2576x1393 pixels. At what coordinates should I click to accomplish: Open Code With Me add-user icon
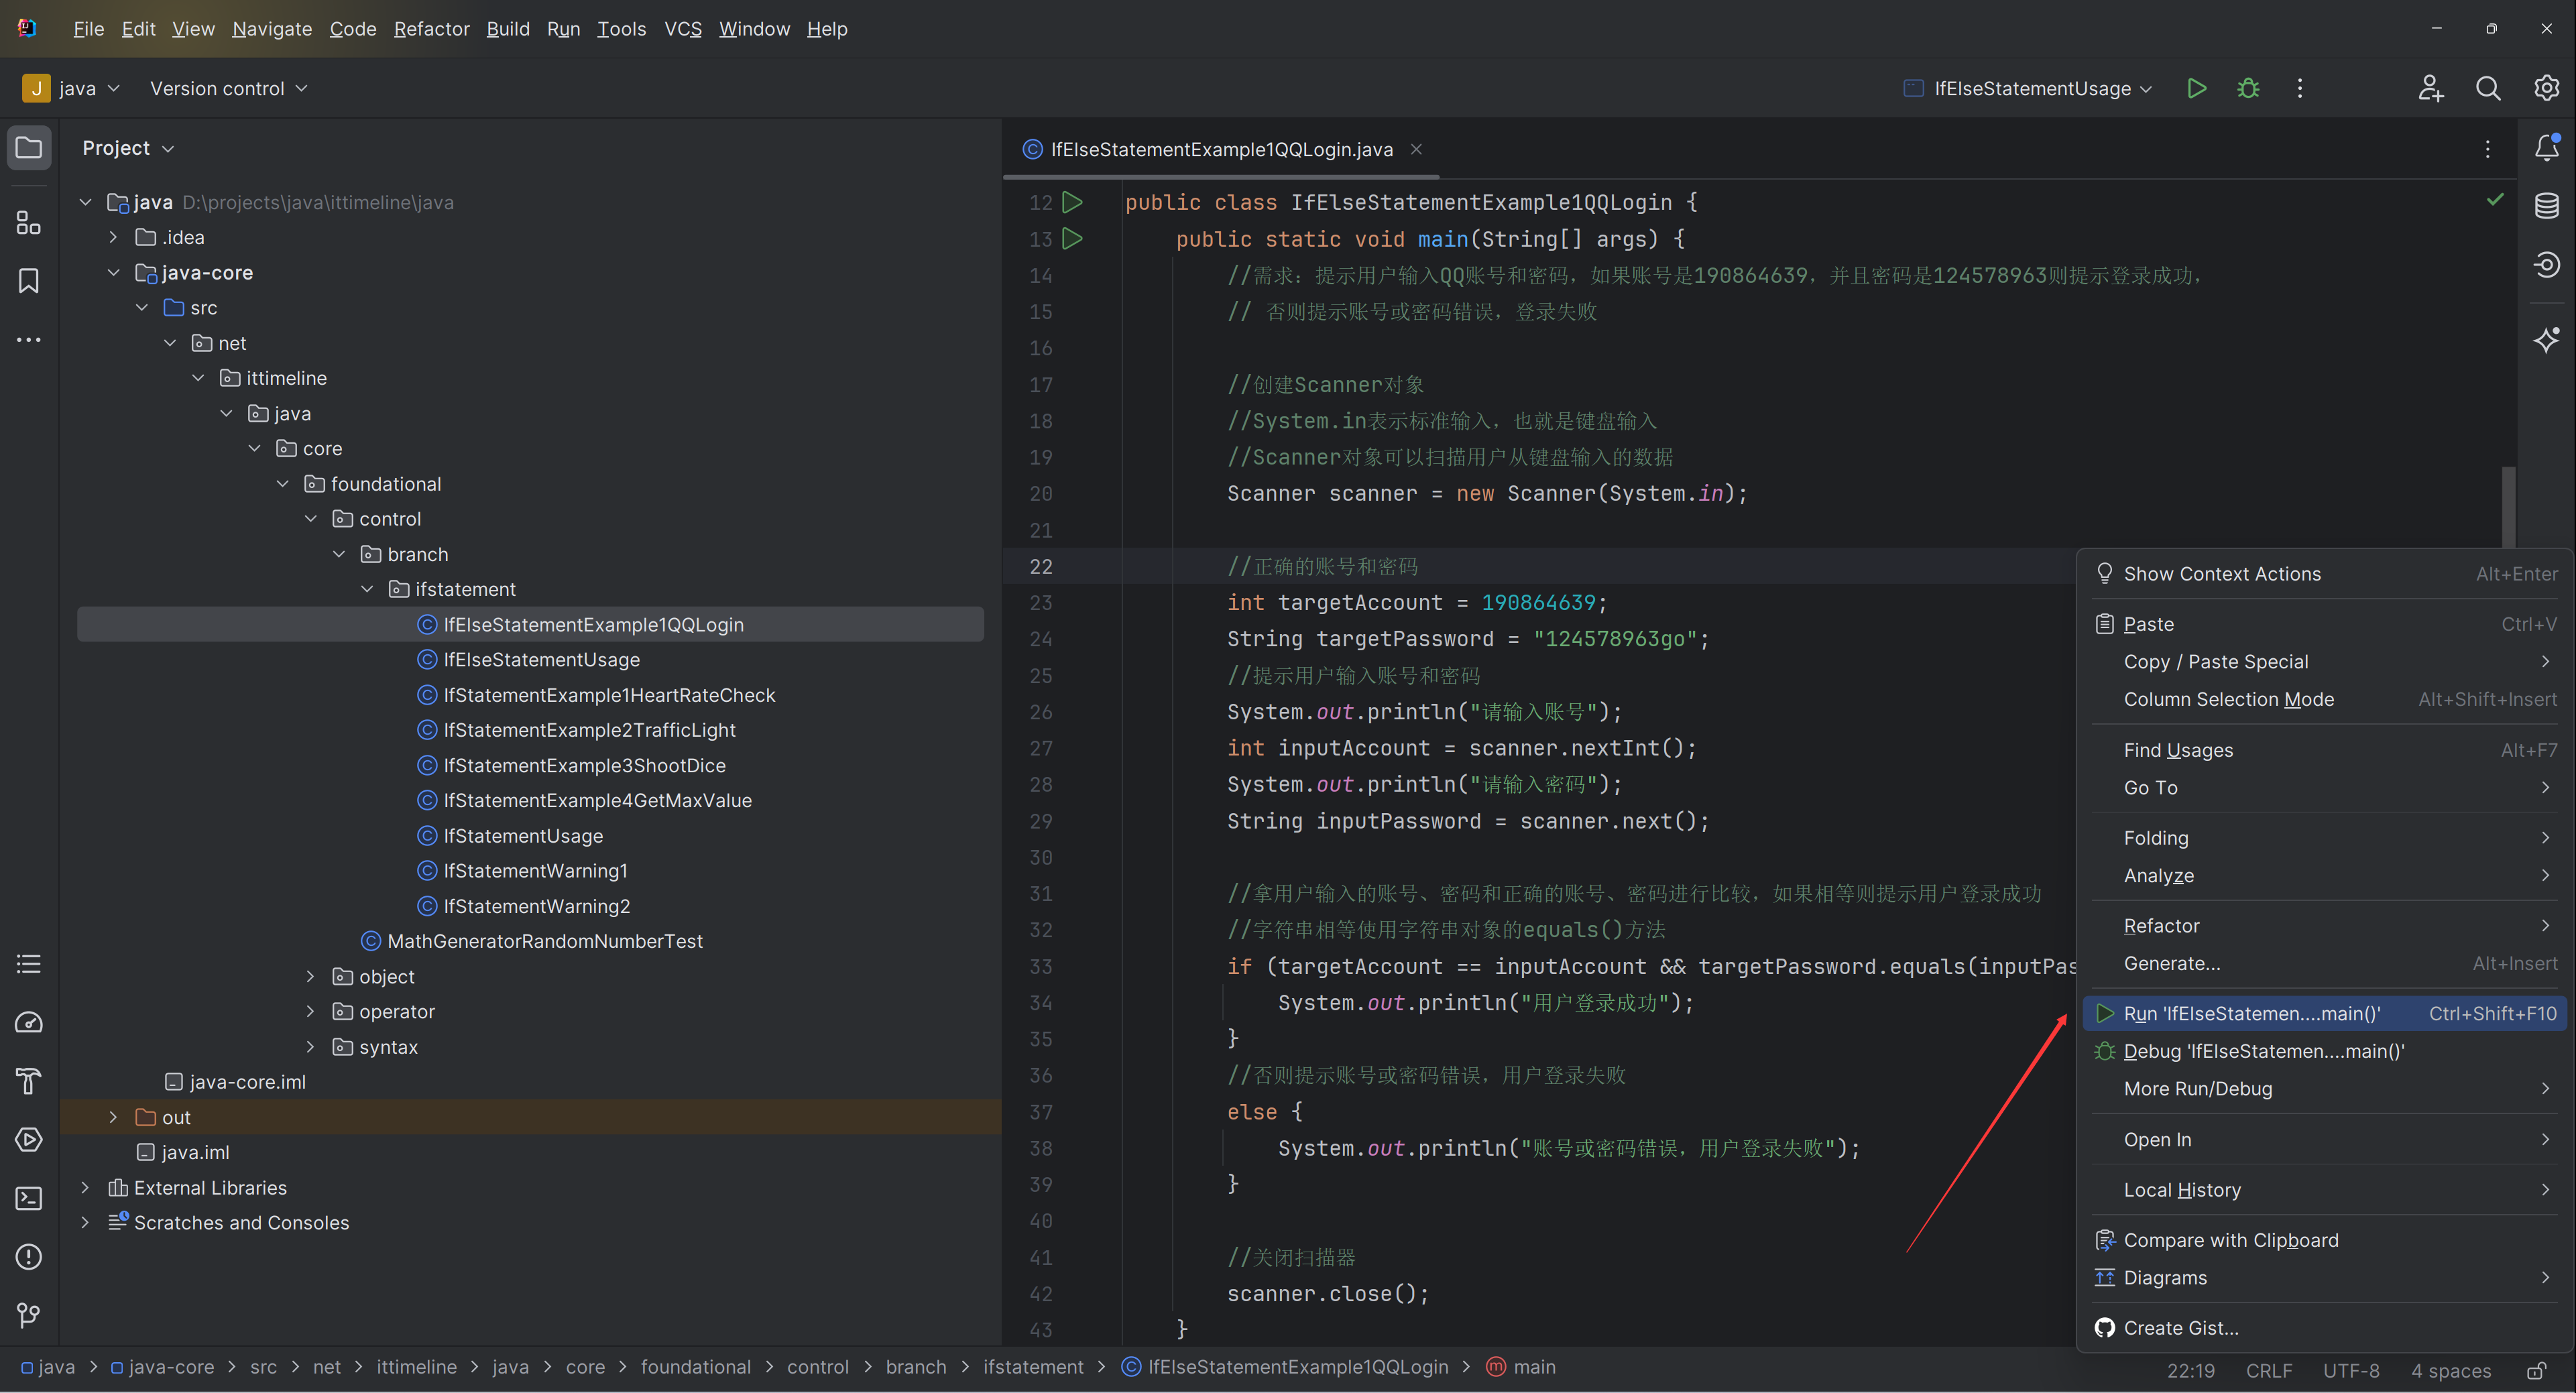click(2431, 88)
